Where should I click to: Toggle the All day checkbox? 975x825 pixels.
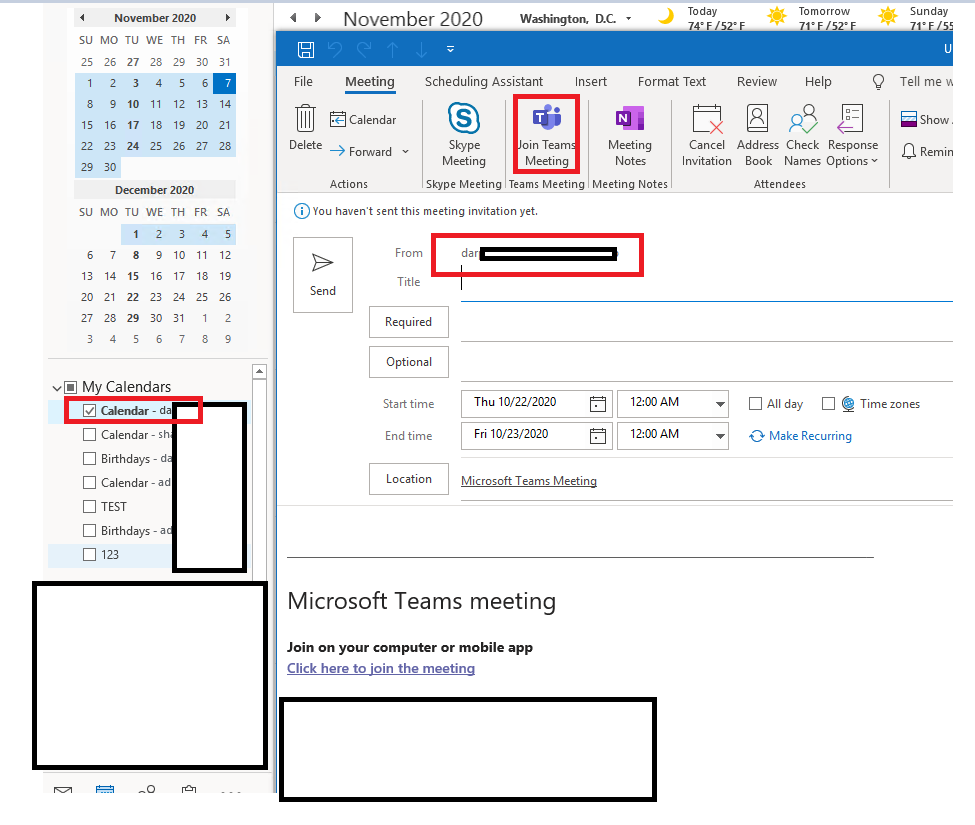tap(756, 404)
